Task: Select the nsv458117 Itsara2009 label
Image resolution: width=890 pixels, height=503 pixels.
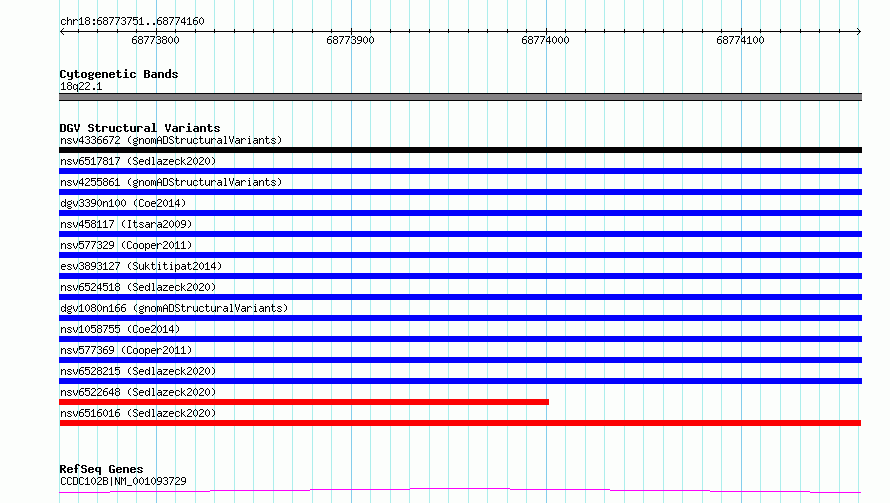Action: pos(126,224)
